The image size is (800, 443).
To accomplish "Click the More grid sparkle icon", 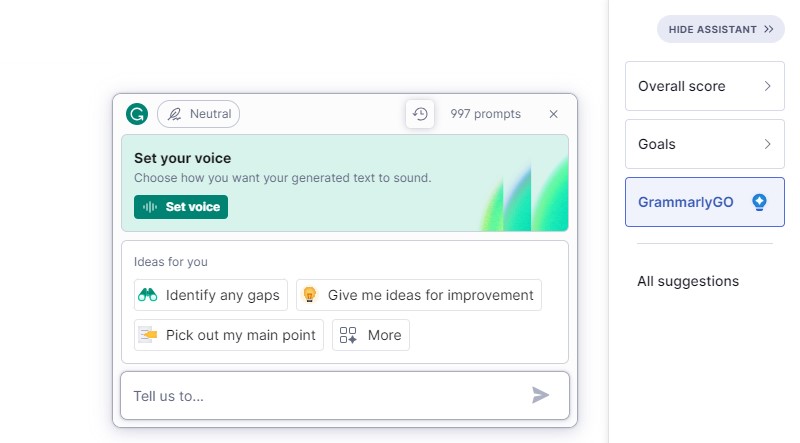I will pyautogui.click(x=348, y=335).
